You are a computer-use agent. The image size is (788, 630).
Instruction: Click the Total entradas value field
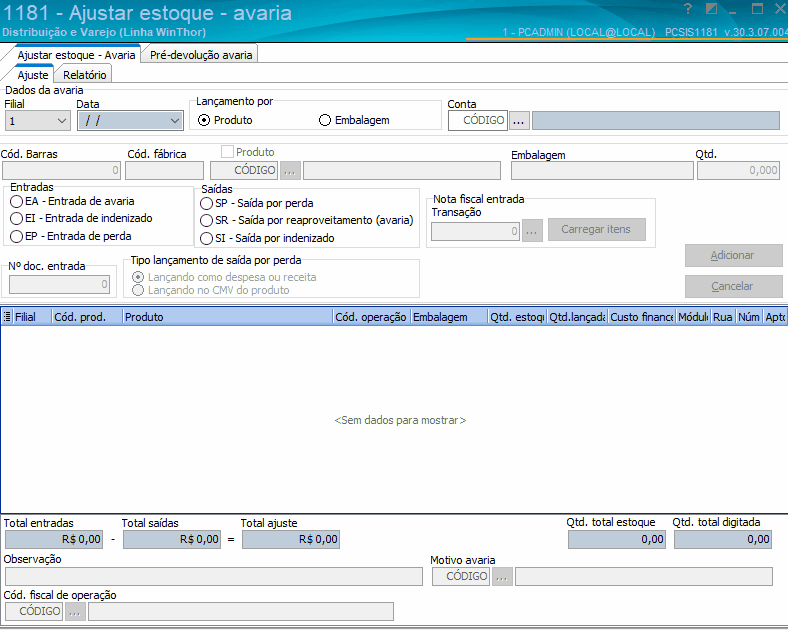point(54,540)
